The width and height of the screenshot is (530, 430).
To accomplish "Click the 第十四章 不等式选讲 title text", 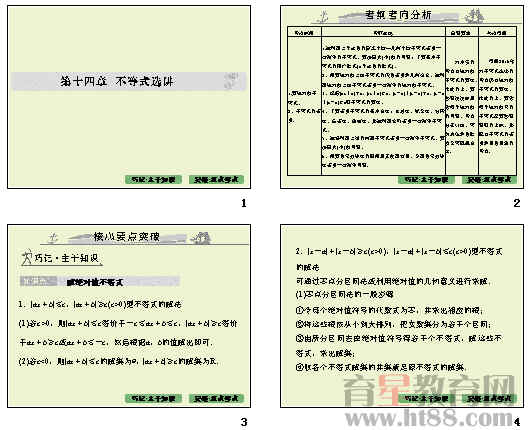I will tap(117, 81).
